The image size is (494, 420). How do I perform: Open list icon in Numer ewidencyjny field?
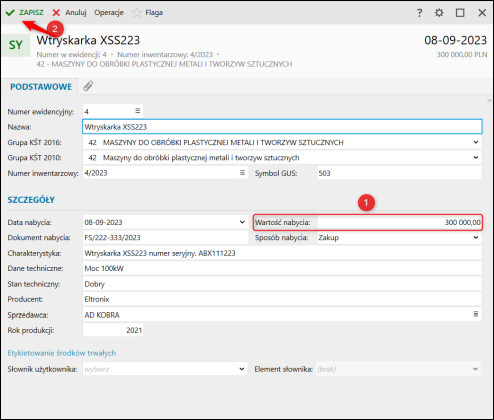coord(138,111)
